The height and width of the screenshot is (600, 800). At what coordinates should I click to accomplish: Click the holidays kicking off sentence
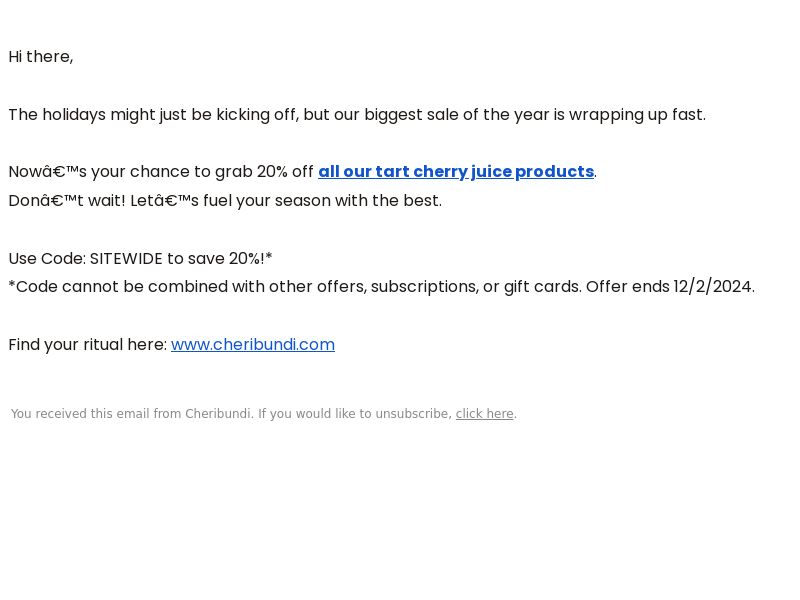357,115
